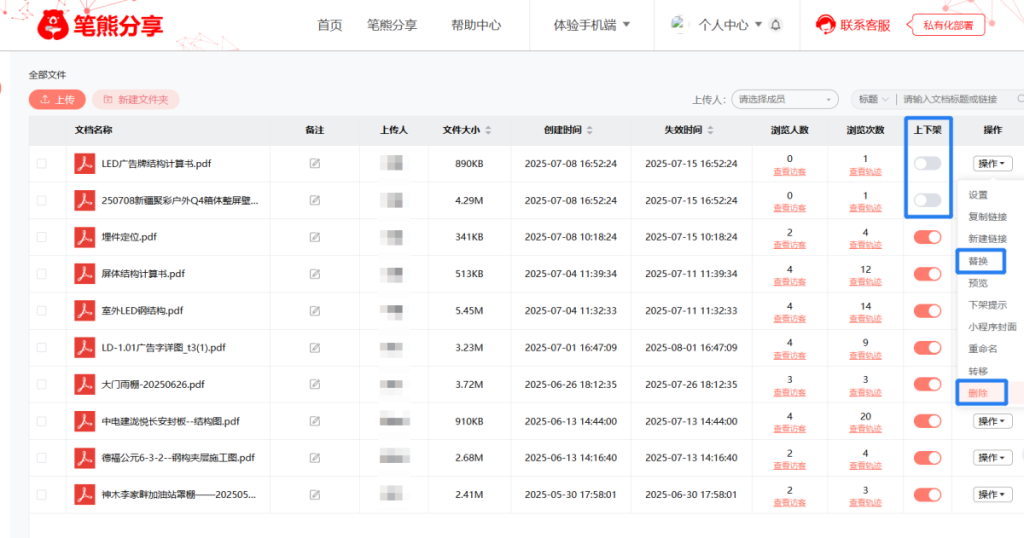Click PDF icon for 埋件定位.pdf

(x=84, y=237)
